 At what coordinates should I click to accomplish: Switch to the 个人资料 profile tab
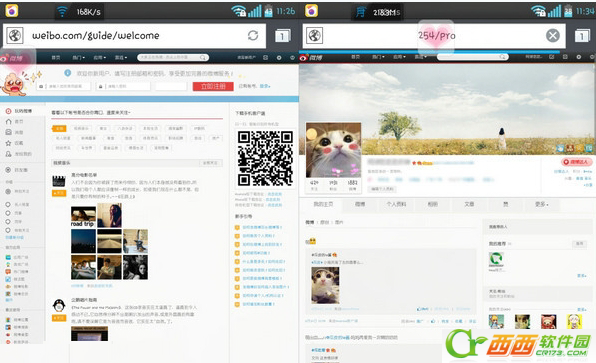(x=396, y=204)
